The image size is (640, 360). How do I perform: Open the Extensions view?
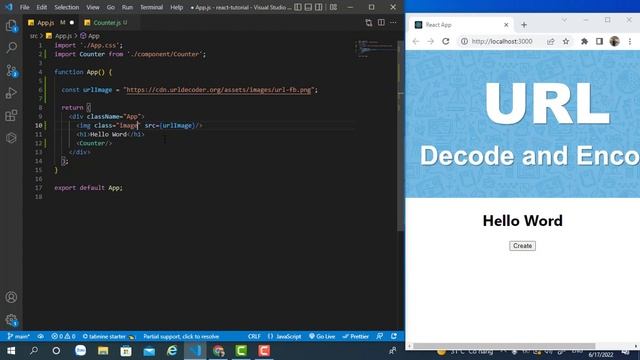point(11,116)
